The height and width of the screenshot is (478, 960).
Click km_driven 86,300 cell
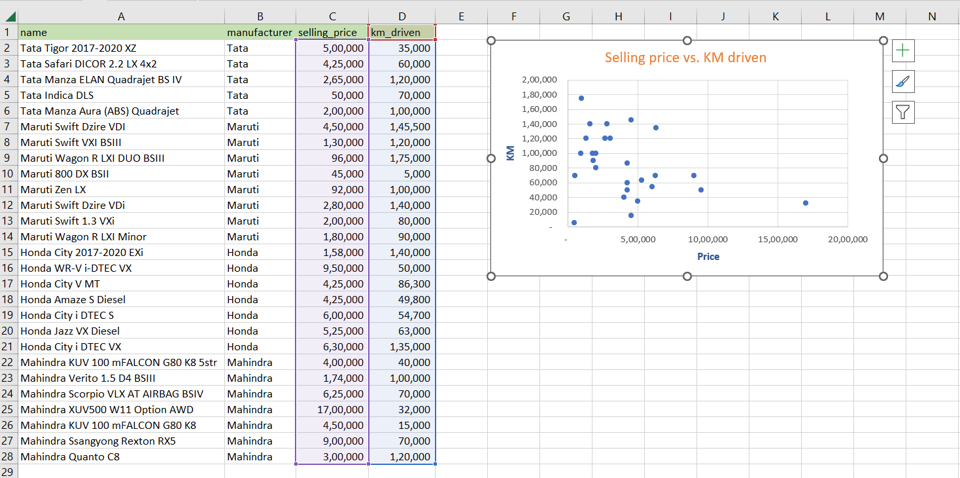coord(402,284)
